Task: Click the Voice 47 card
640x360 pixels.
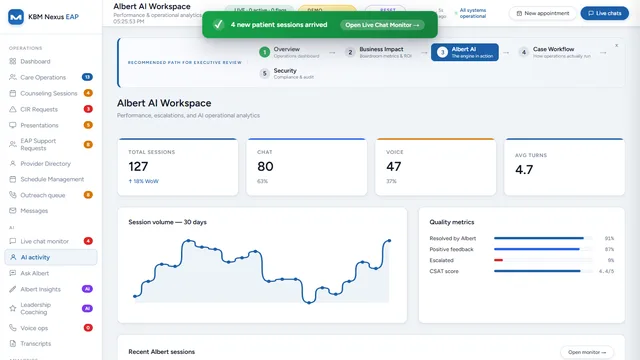Action: click(436, 167)
